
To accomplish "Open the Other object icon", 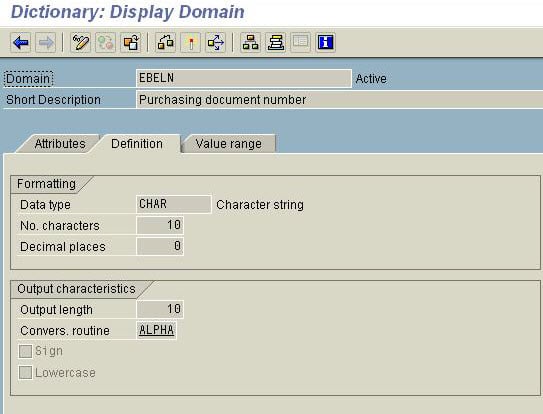I will click(131, 43).
